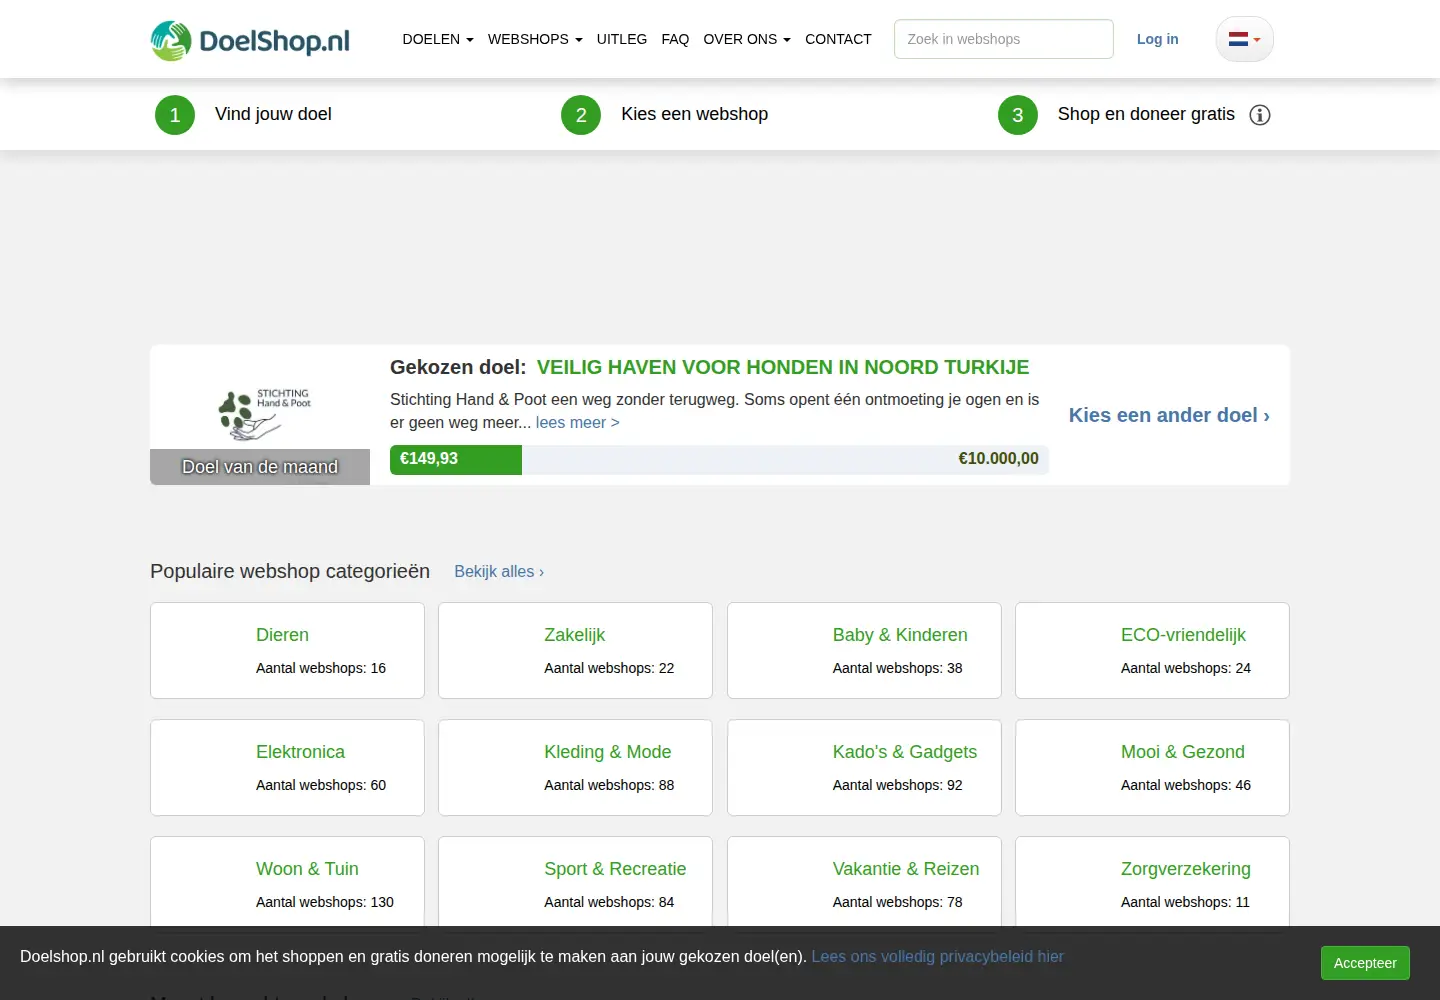Expand the WEBSHOPS dropdown menu

pos(535,39)
